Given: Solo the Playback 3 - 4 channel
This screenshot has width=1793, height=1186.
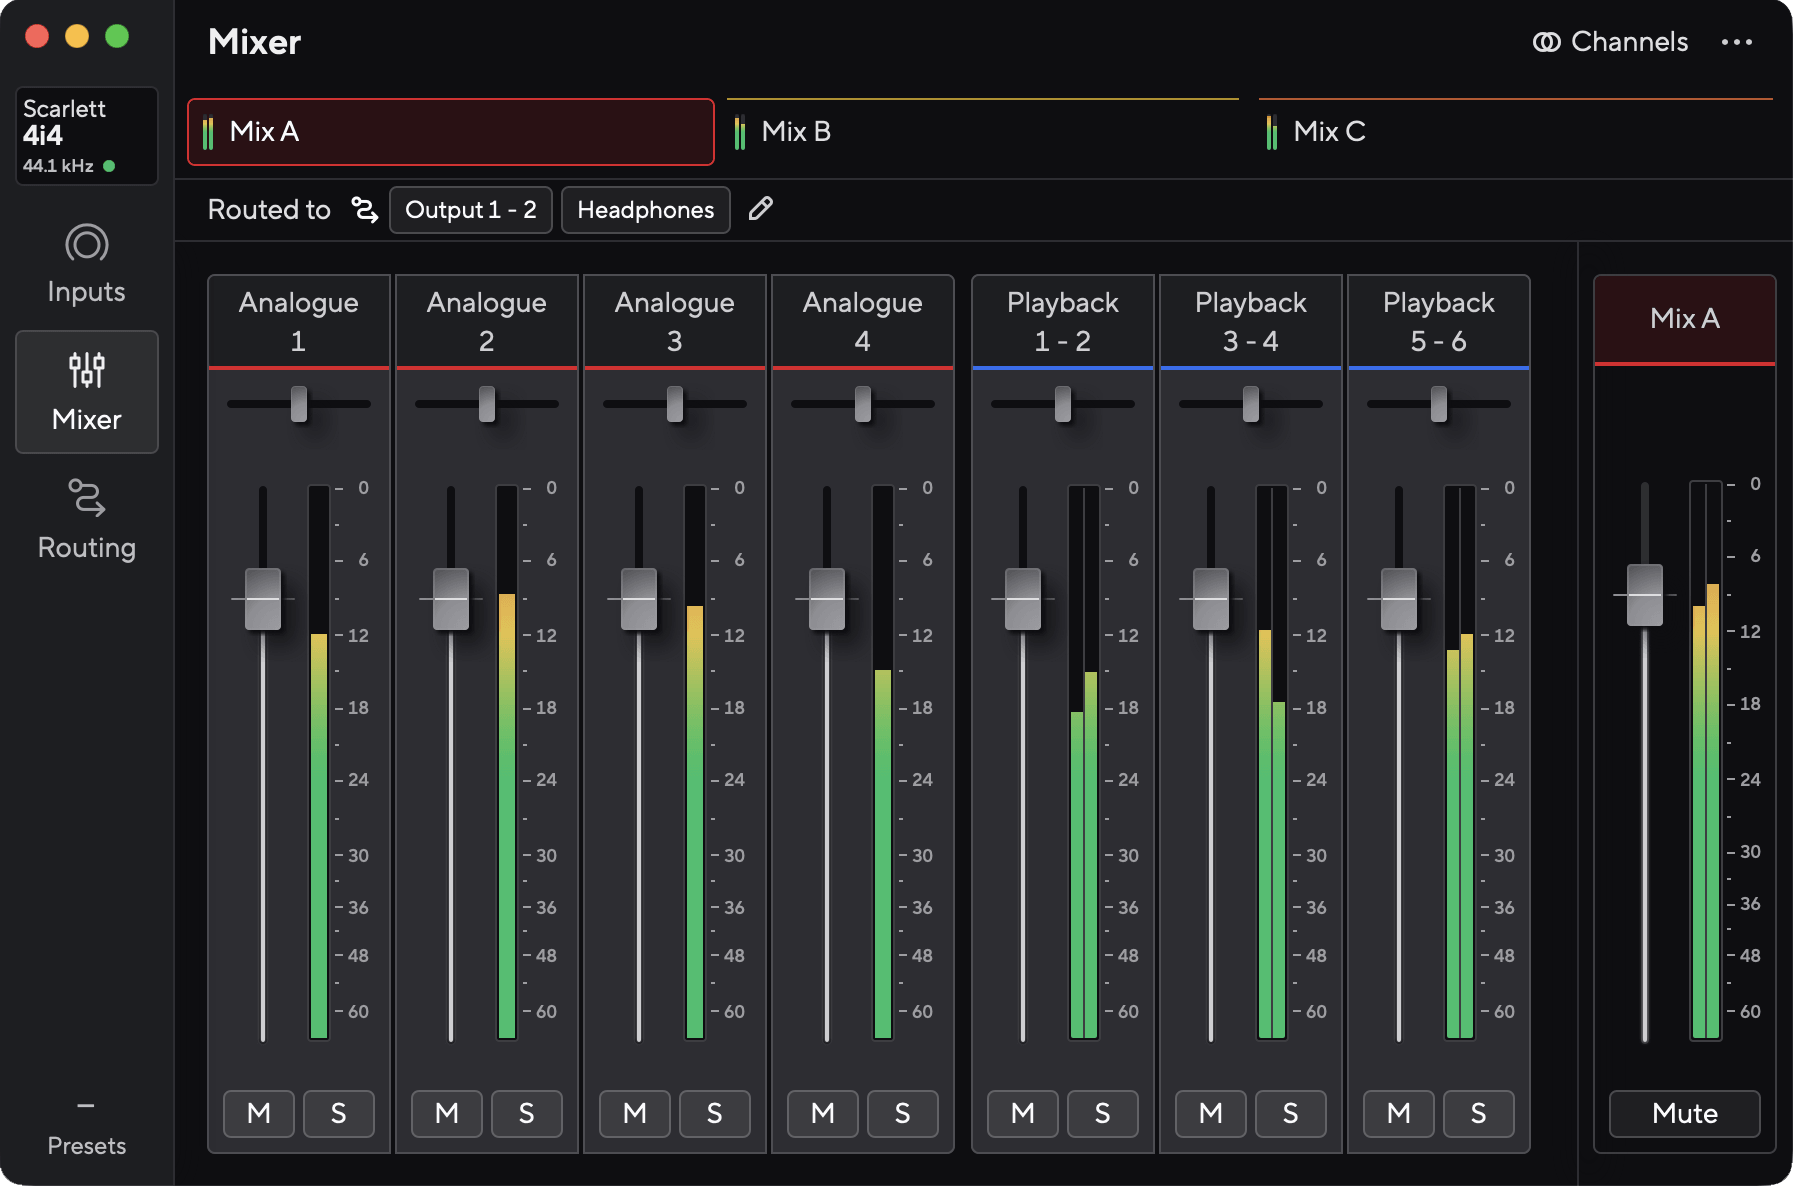Looking at the screenshot, I should (1291, 1114).
